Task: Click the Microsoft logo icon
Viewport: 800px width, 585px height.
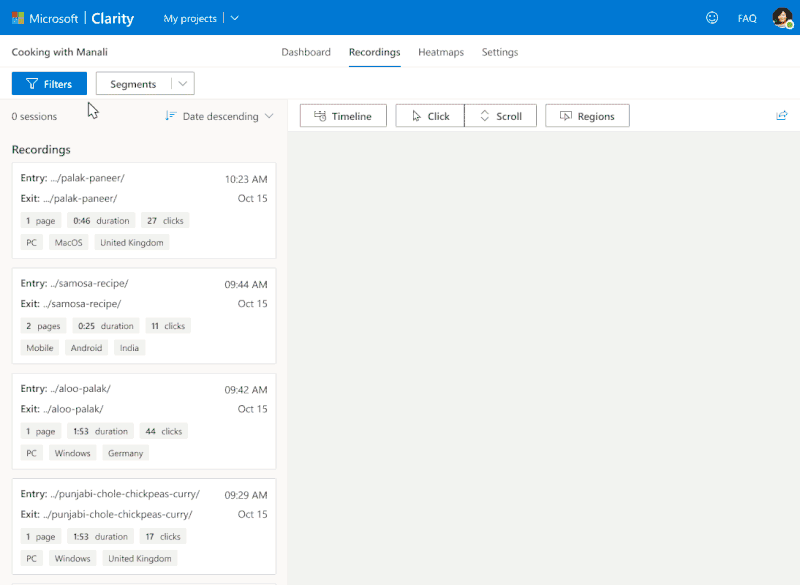Action: tap(18, 18)
